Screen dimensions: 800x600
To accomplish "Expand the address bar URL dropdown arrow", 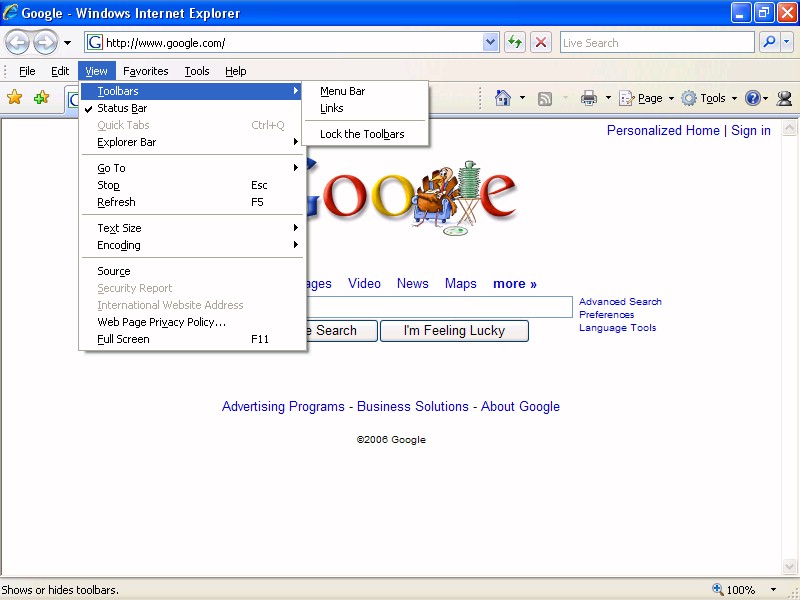I will point(491,42).
